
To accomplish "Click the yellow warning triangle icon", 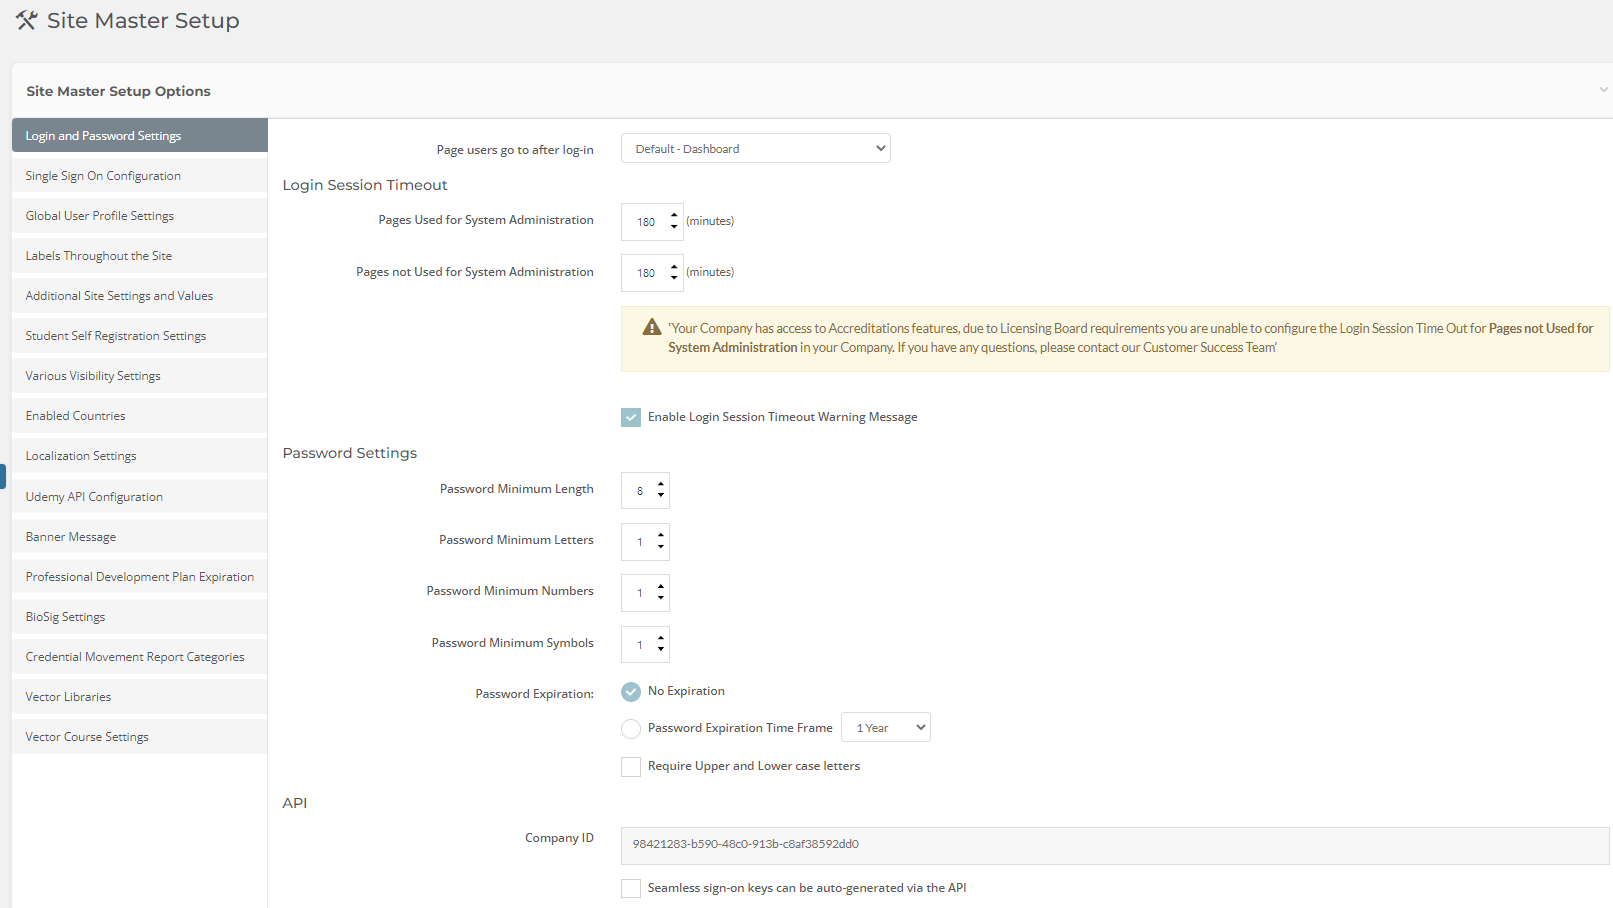I will [x=651, y=327].
